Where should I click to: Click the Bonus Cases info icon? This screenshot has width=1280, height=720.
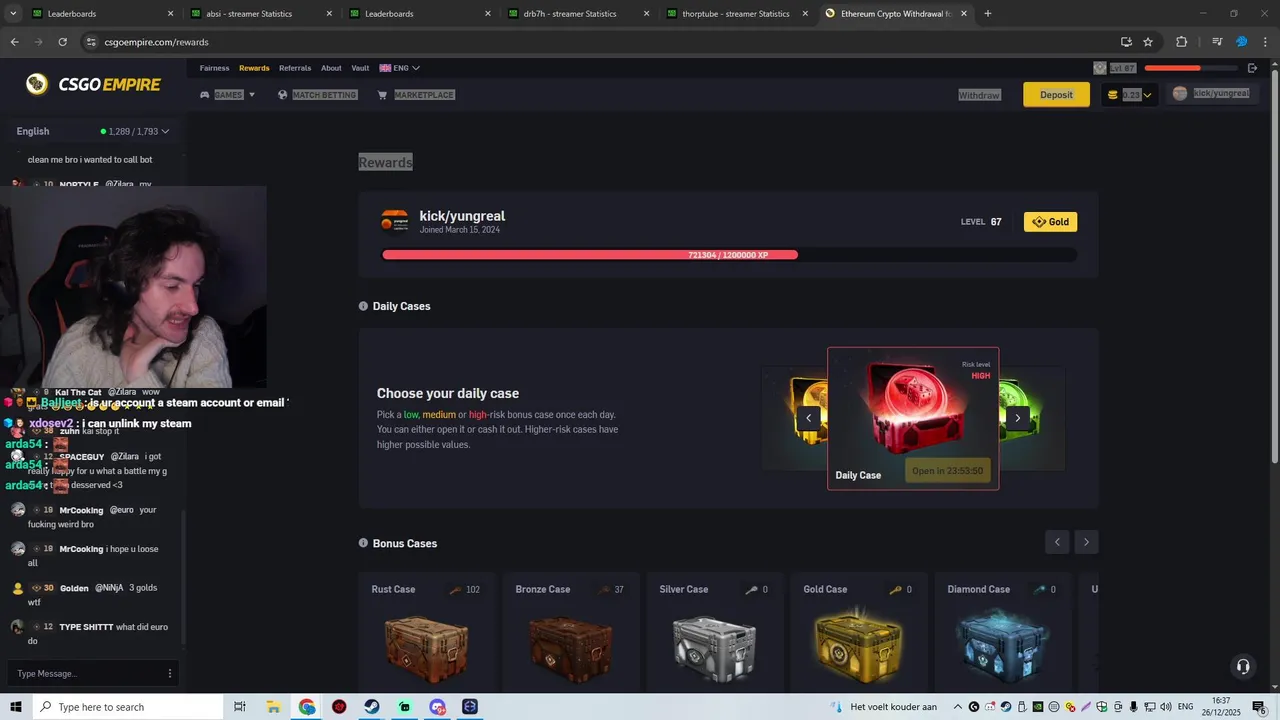click(x=363, y=543)
